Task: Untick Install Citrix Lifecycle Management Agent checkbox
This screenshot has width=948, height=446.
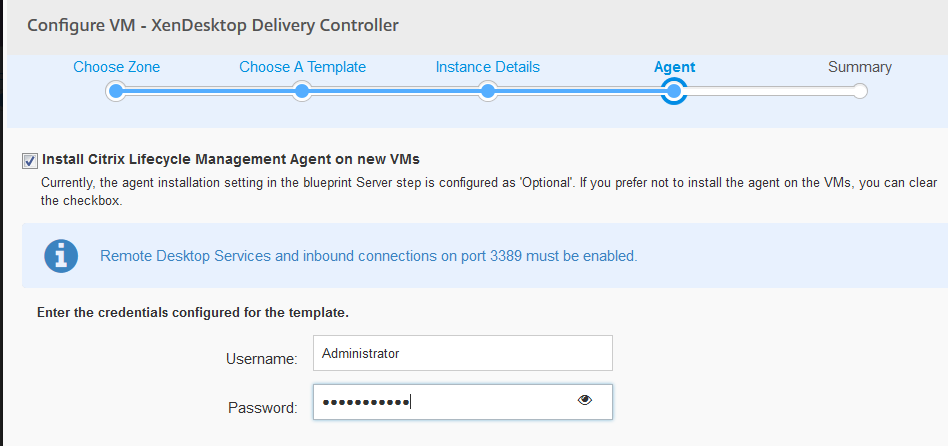Action: click(x=29, y=160)
